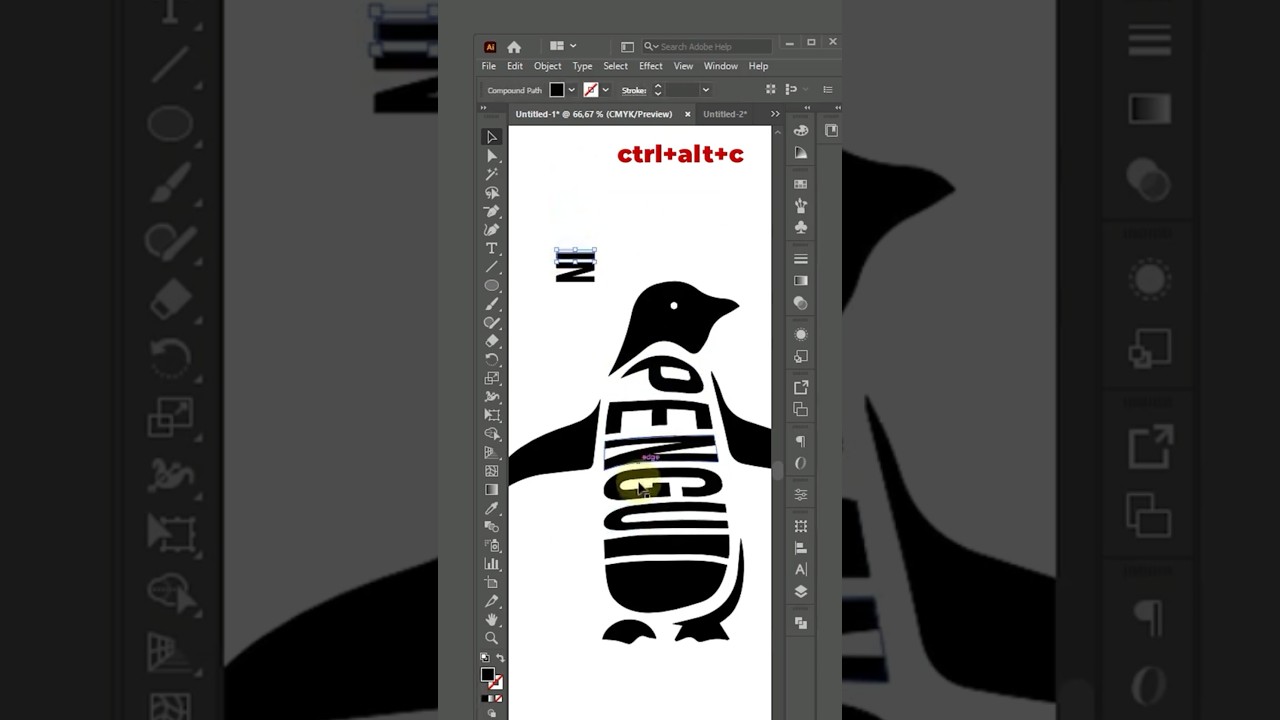Open the Asset Export panel icon

801,387
